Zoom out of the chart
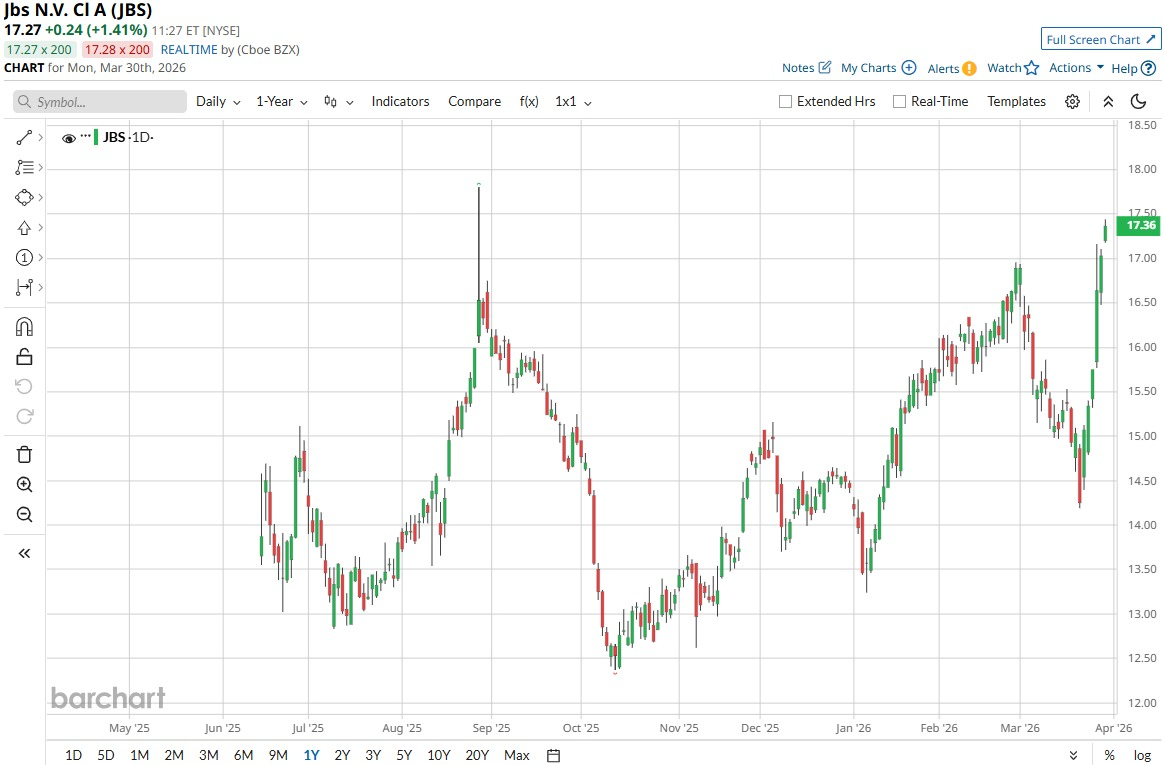The image size is (1164, 765). click(24, 514)
